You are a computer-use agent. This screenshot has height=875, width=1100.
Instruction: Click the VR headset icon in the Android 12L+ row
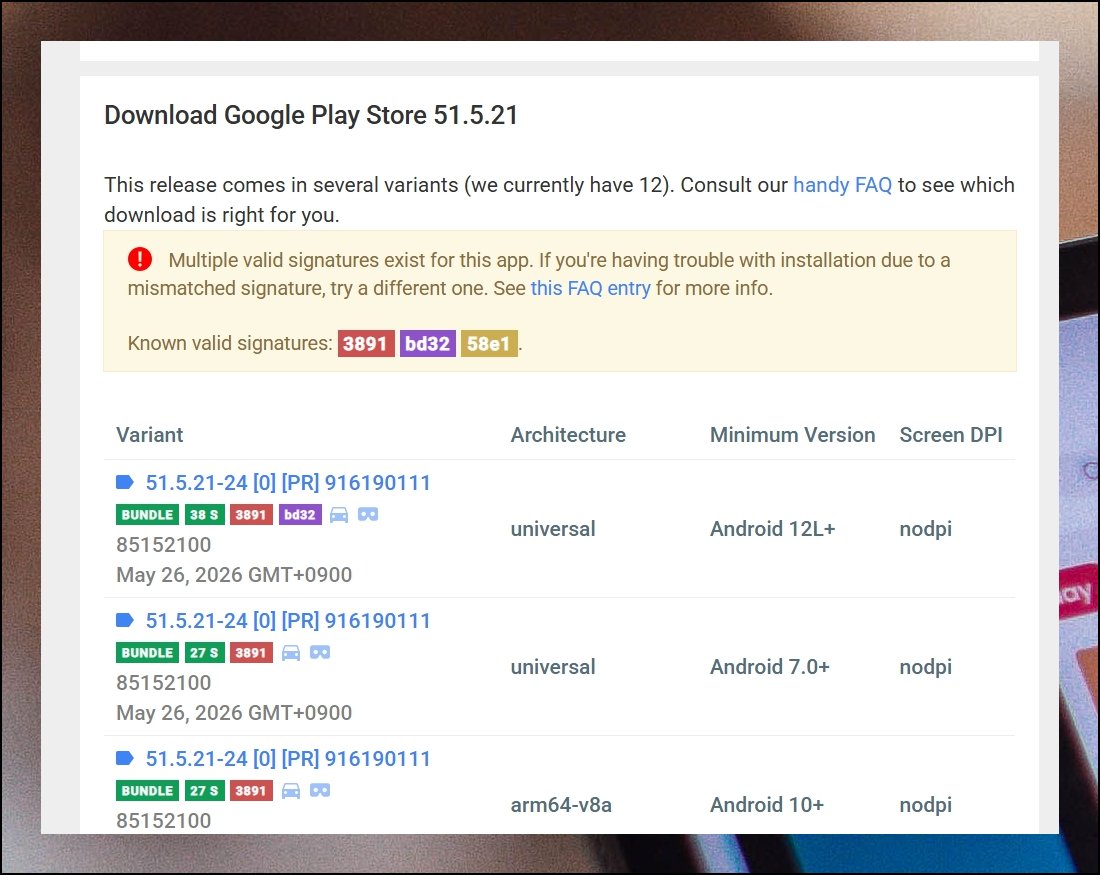[368, 515]
